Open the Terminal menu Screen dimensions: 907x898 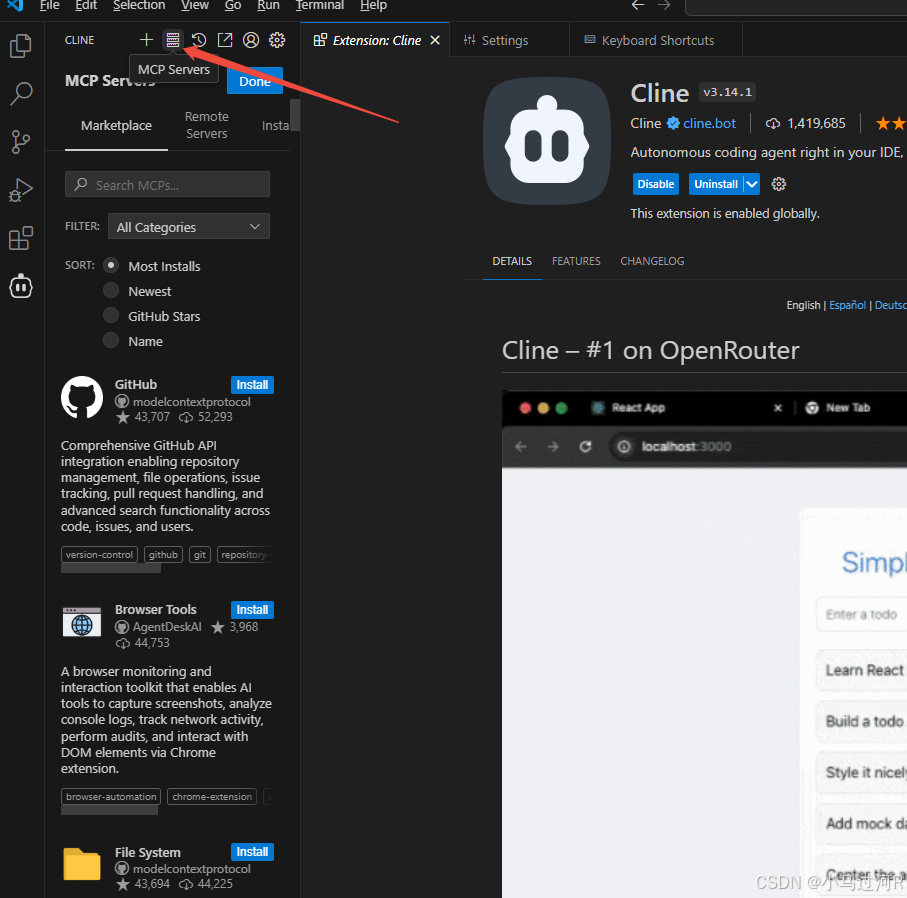(319, 6)
